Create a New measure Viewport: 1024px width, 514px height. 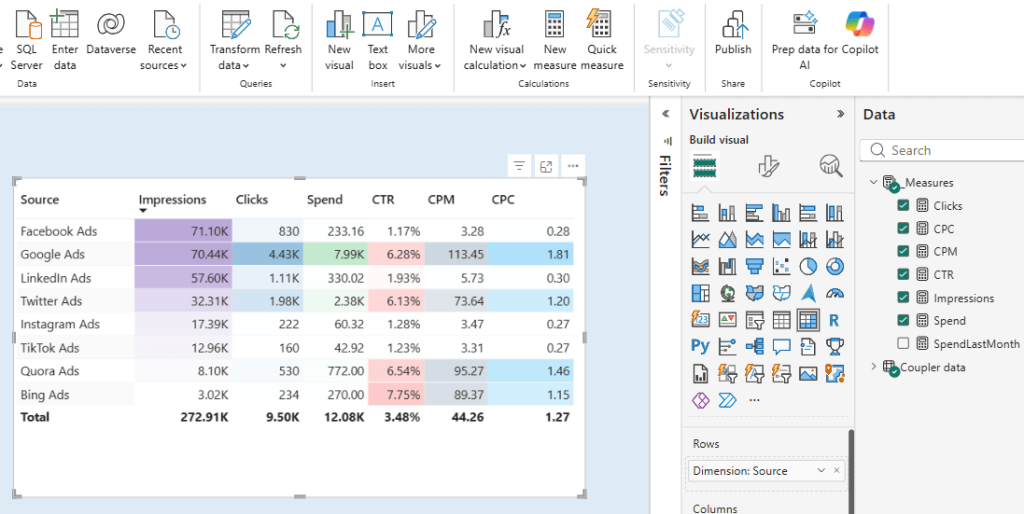pyautogui.click(x=554, y=40)
